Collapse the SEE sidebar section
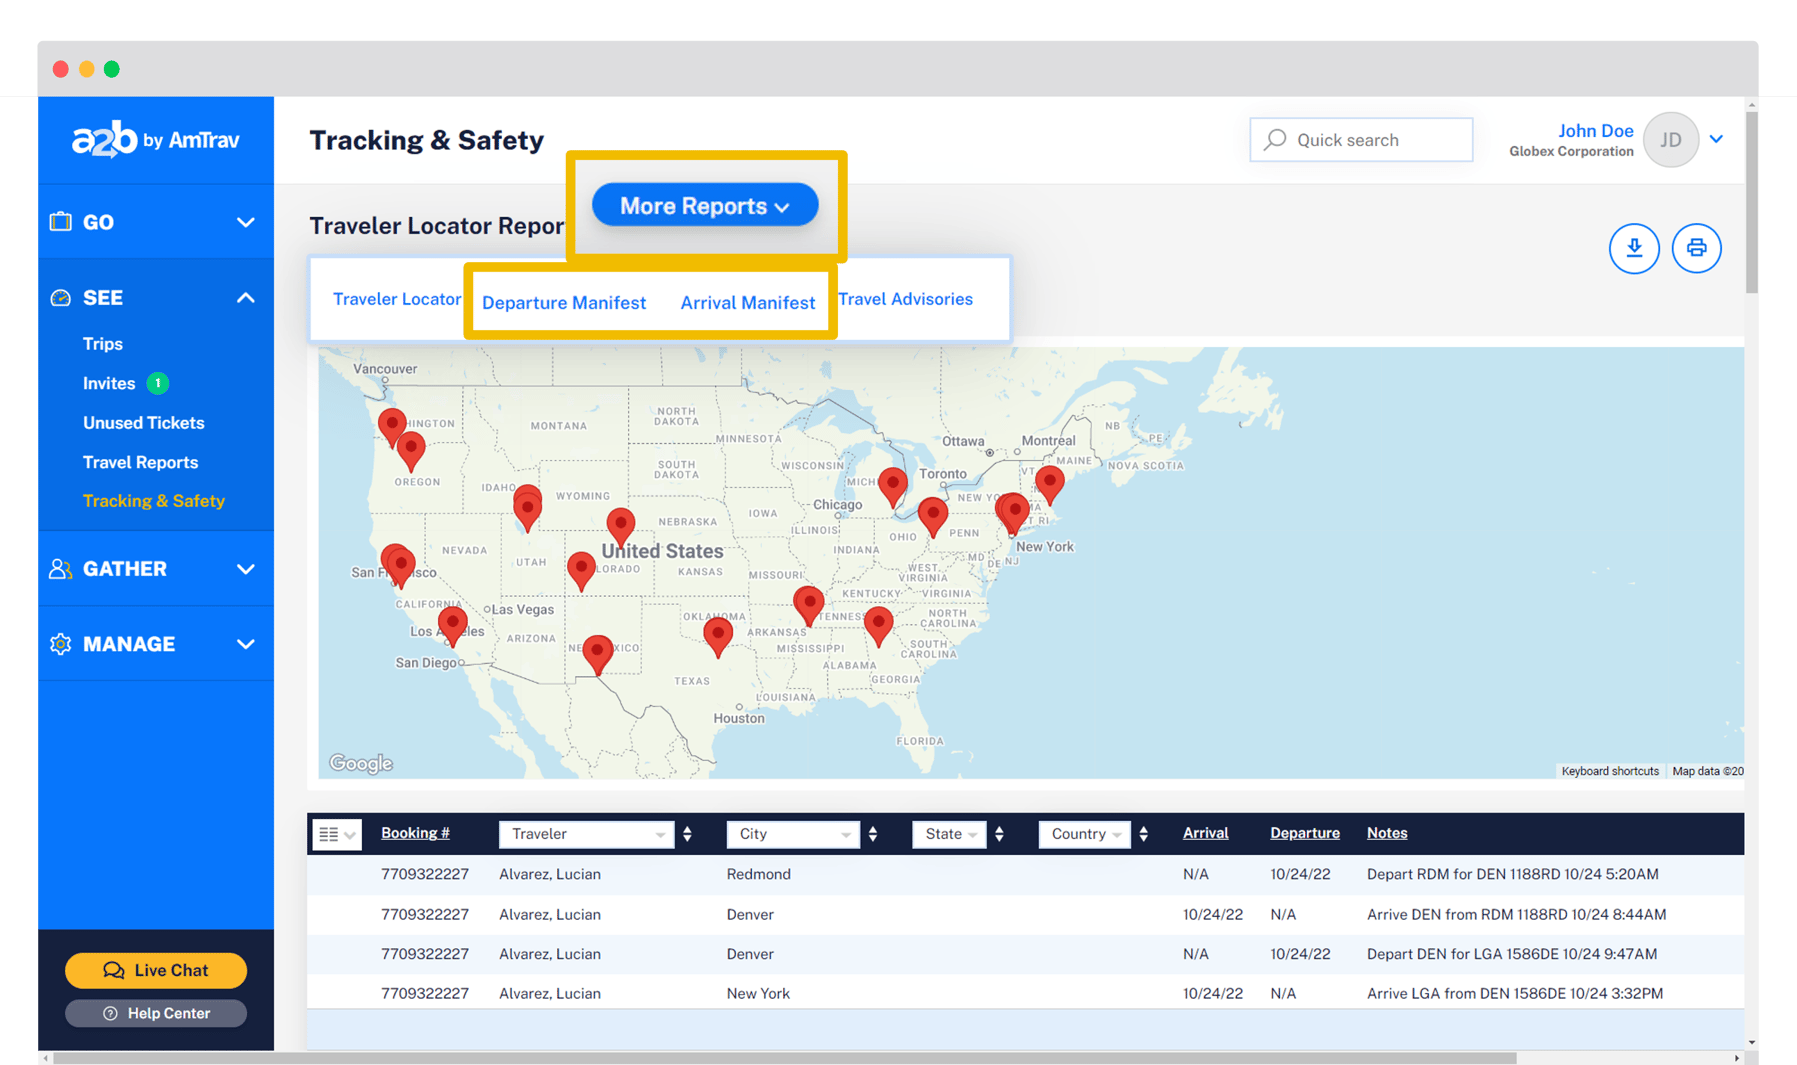Screen dimensions: 1797x1065 tap(245, 297)
